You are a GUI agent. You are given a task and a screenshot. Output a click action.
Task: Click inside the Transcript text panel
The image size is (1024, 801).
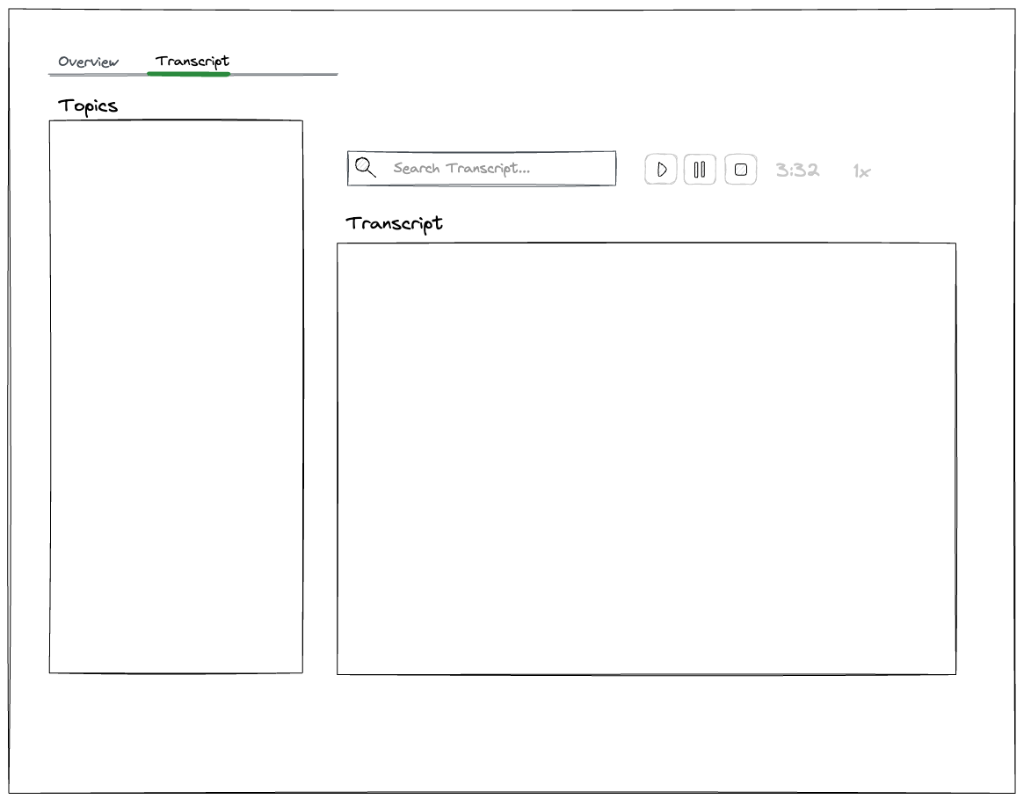647,458
